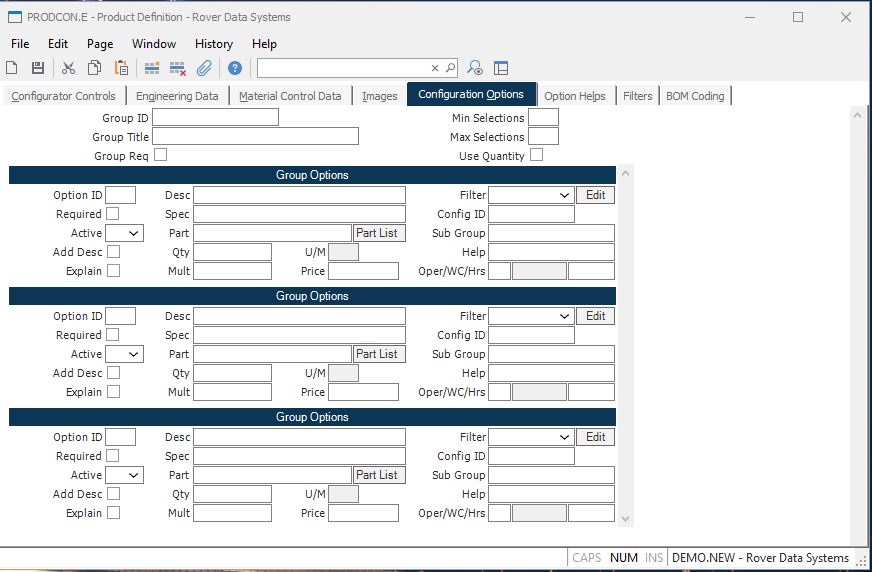Click the Delete row icon

tap(178, 68)
